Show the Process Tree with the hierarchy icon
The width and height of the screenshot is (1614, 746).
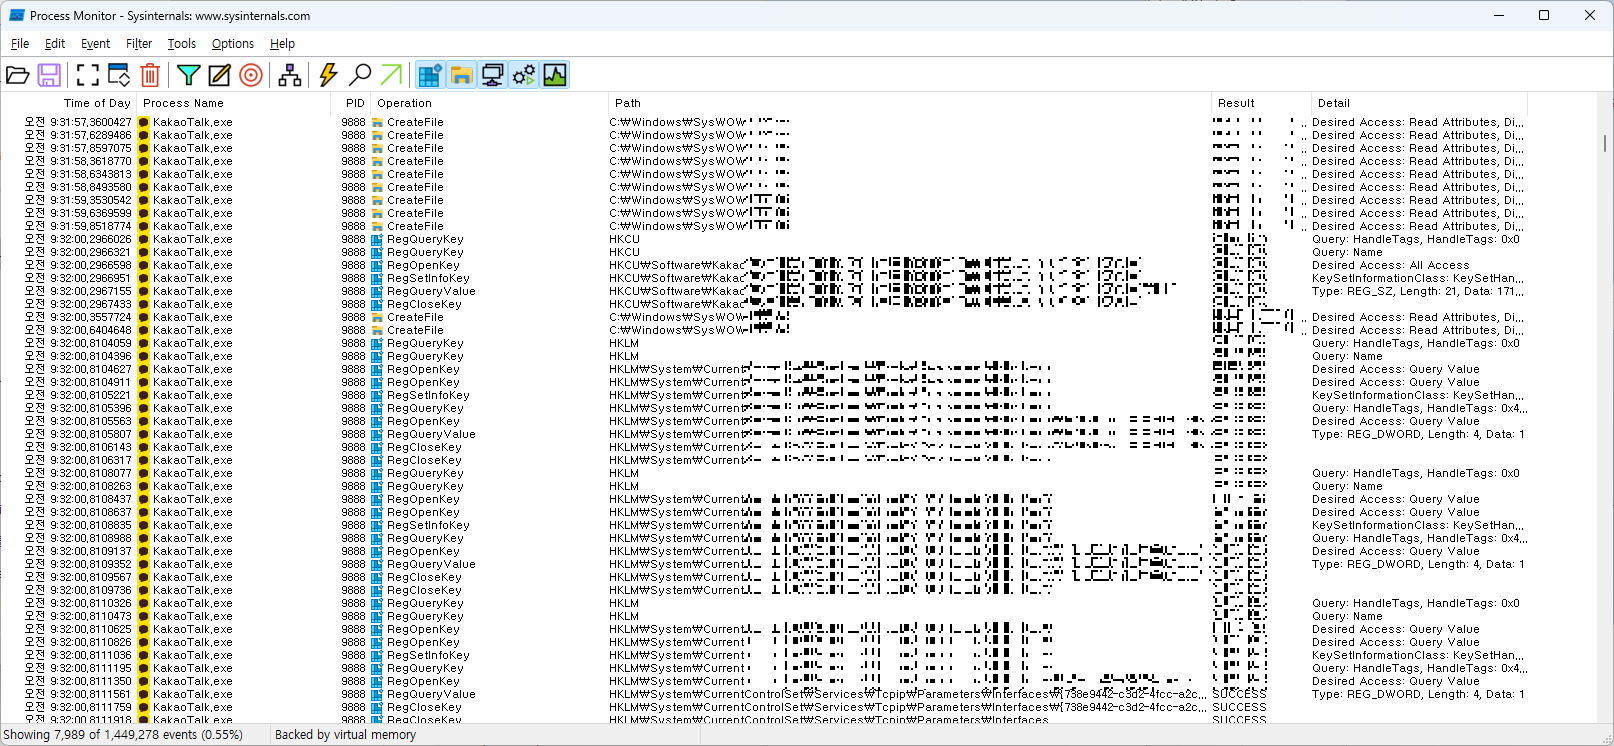290,75
